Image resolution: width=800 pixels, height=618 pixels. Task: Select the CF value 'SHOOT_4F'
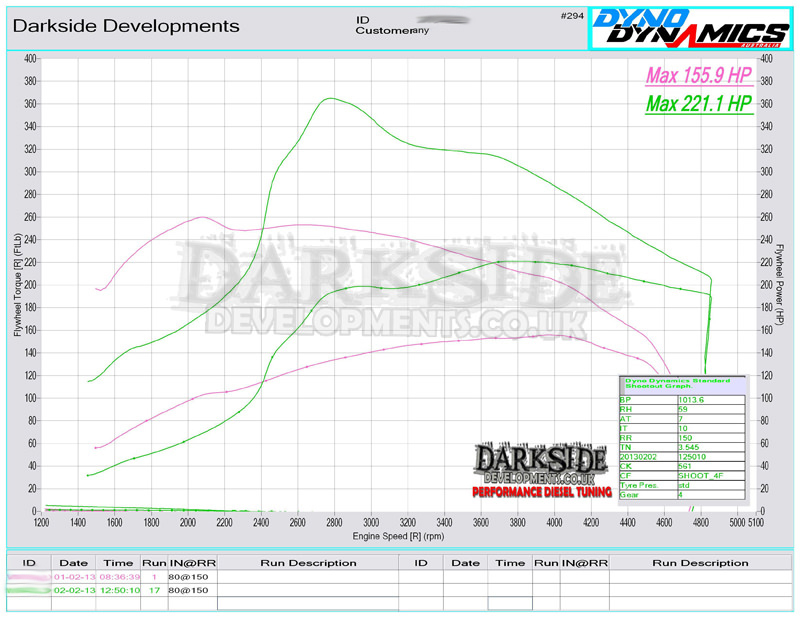click(x=701, y=476)
